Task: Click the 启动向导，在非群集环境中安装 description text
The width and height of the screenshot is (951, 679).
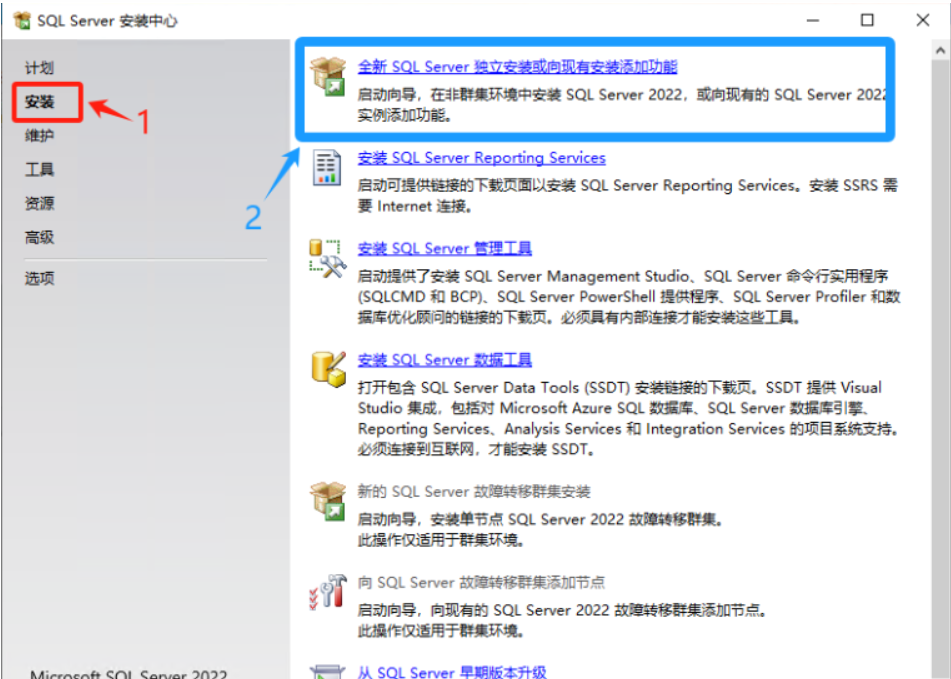Action: coord(622,105)
